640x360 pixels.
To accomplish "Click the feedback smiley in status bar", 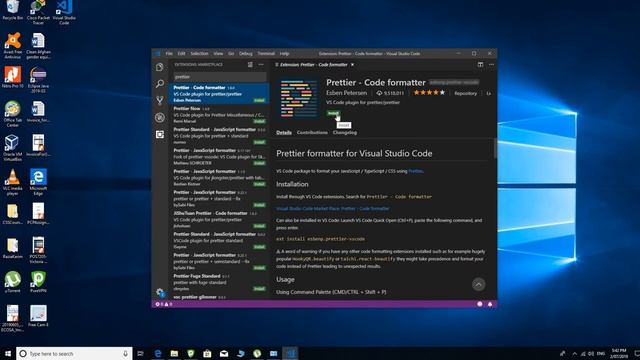I will 480,304.
